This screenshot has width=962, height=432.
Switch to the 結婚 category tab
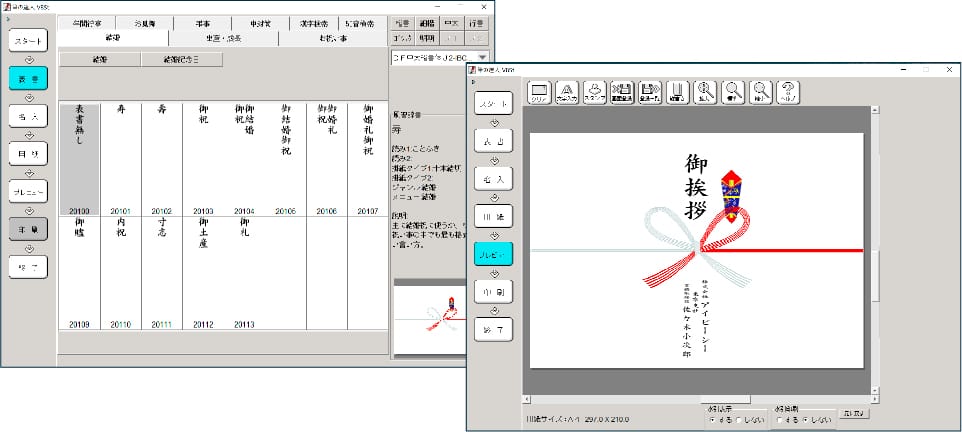(112, 38)
